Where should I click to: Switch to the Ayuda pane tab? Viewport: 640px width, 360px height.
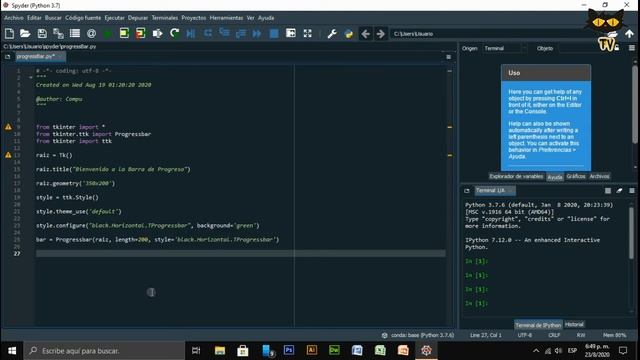(x=555, y=177)
